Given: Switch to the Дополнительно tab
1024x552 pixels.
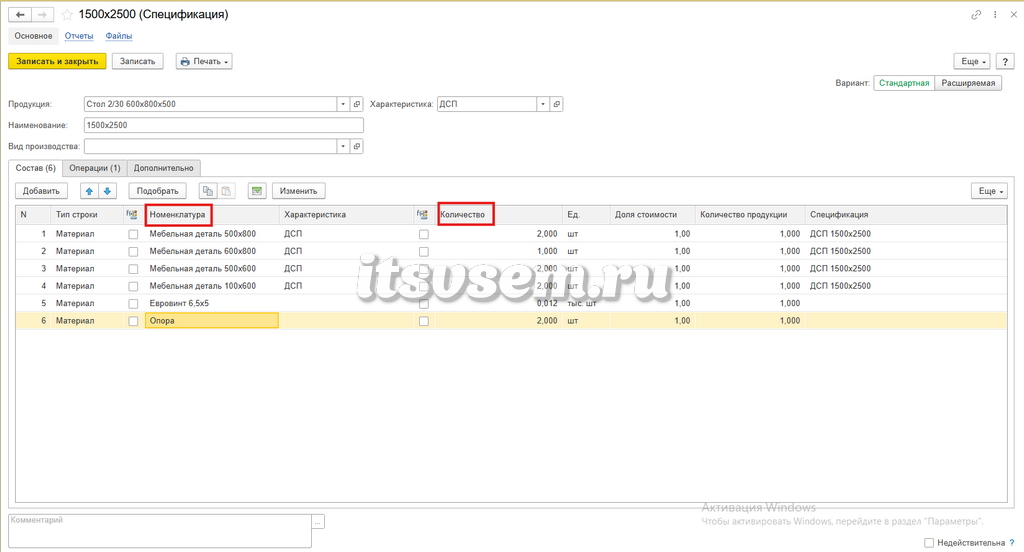Looking at the screenshot, I should click(x=163, y=168).
